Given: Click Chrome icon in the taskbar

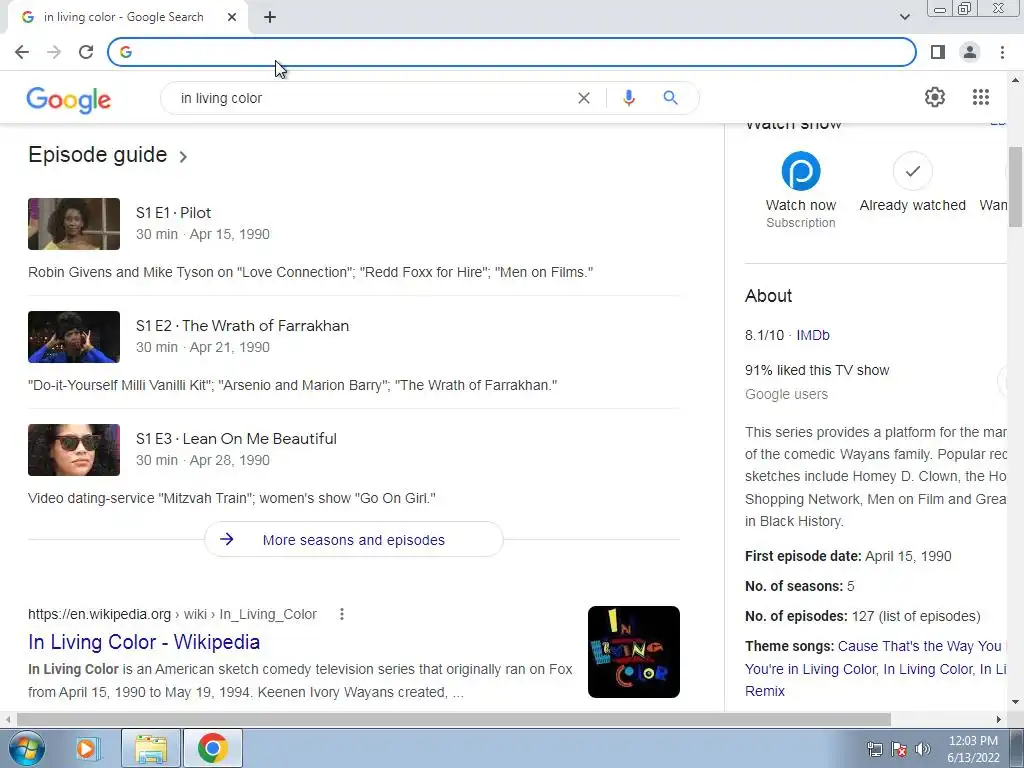Looking at the screenshot, I should point(212,748).
